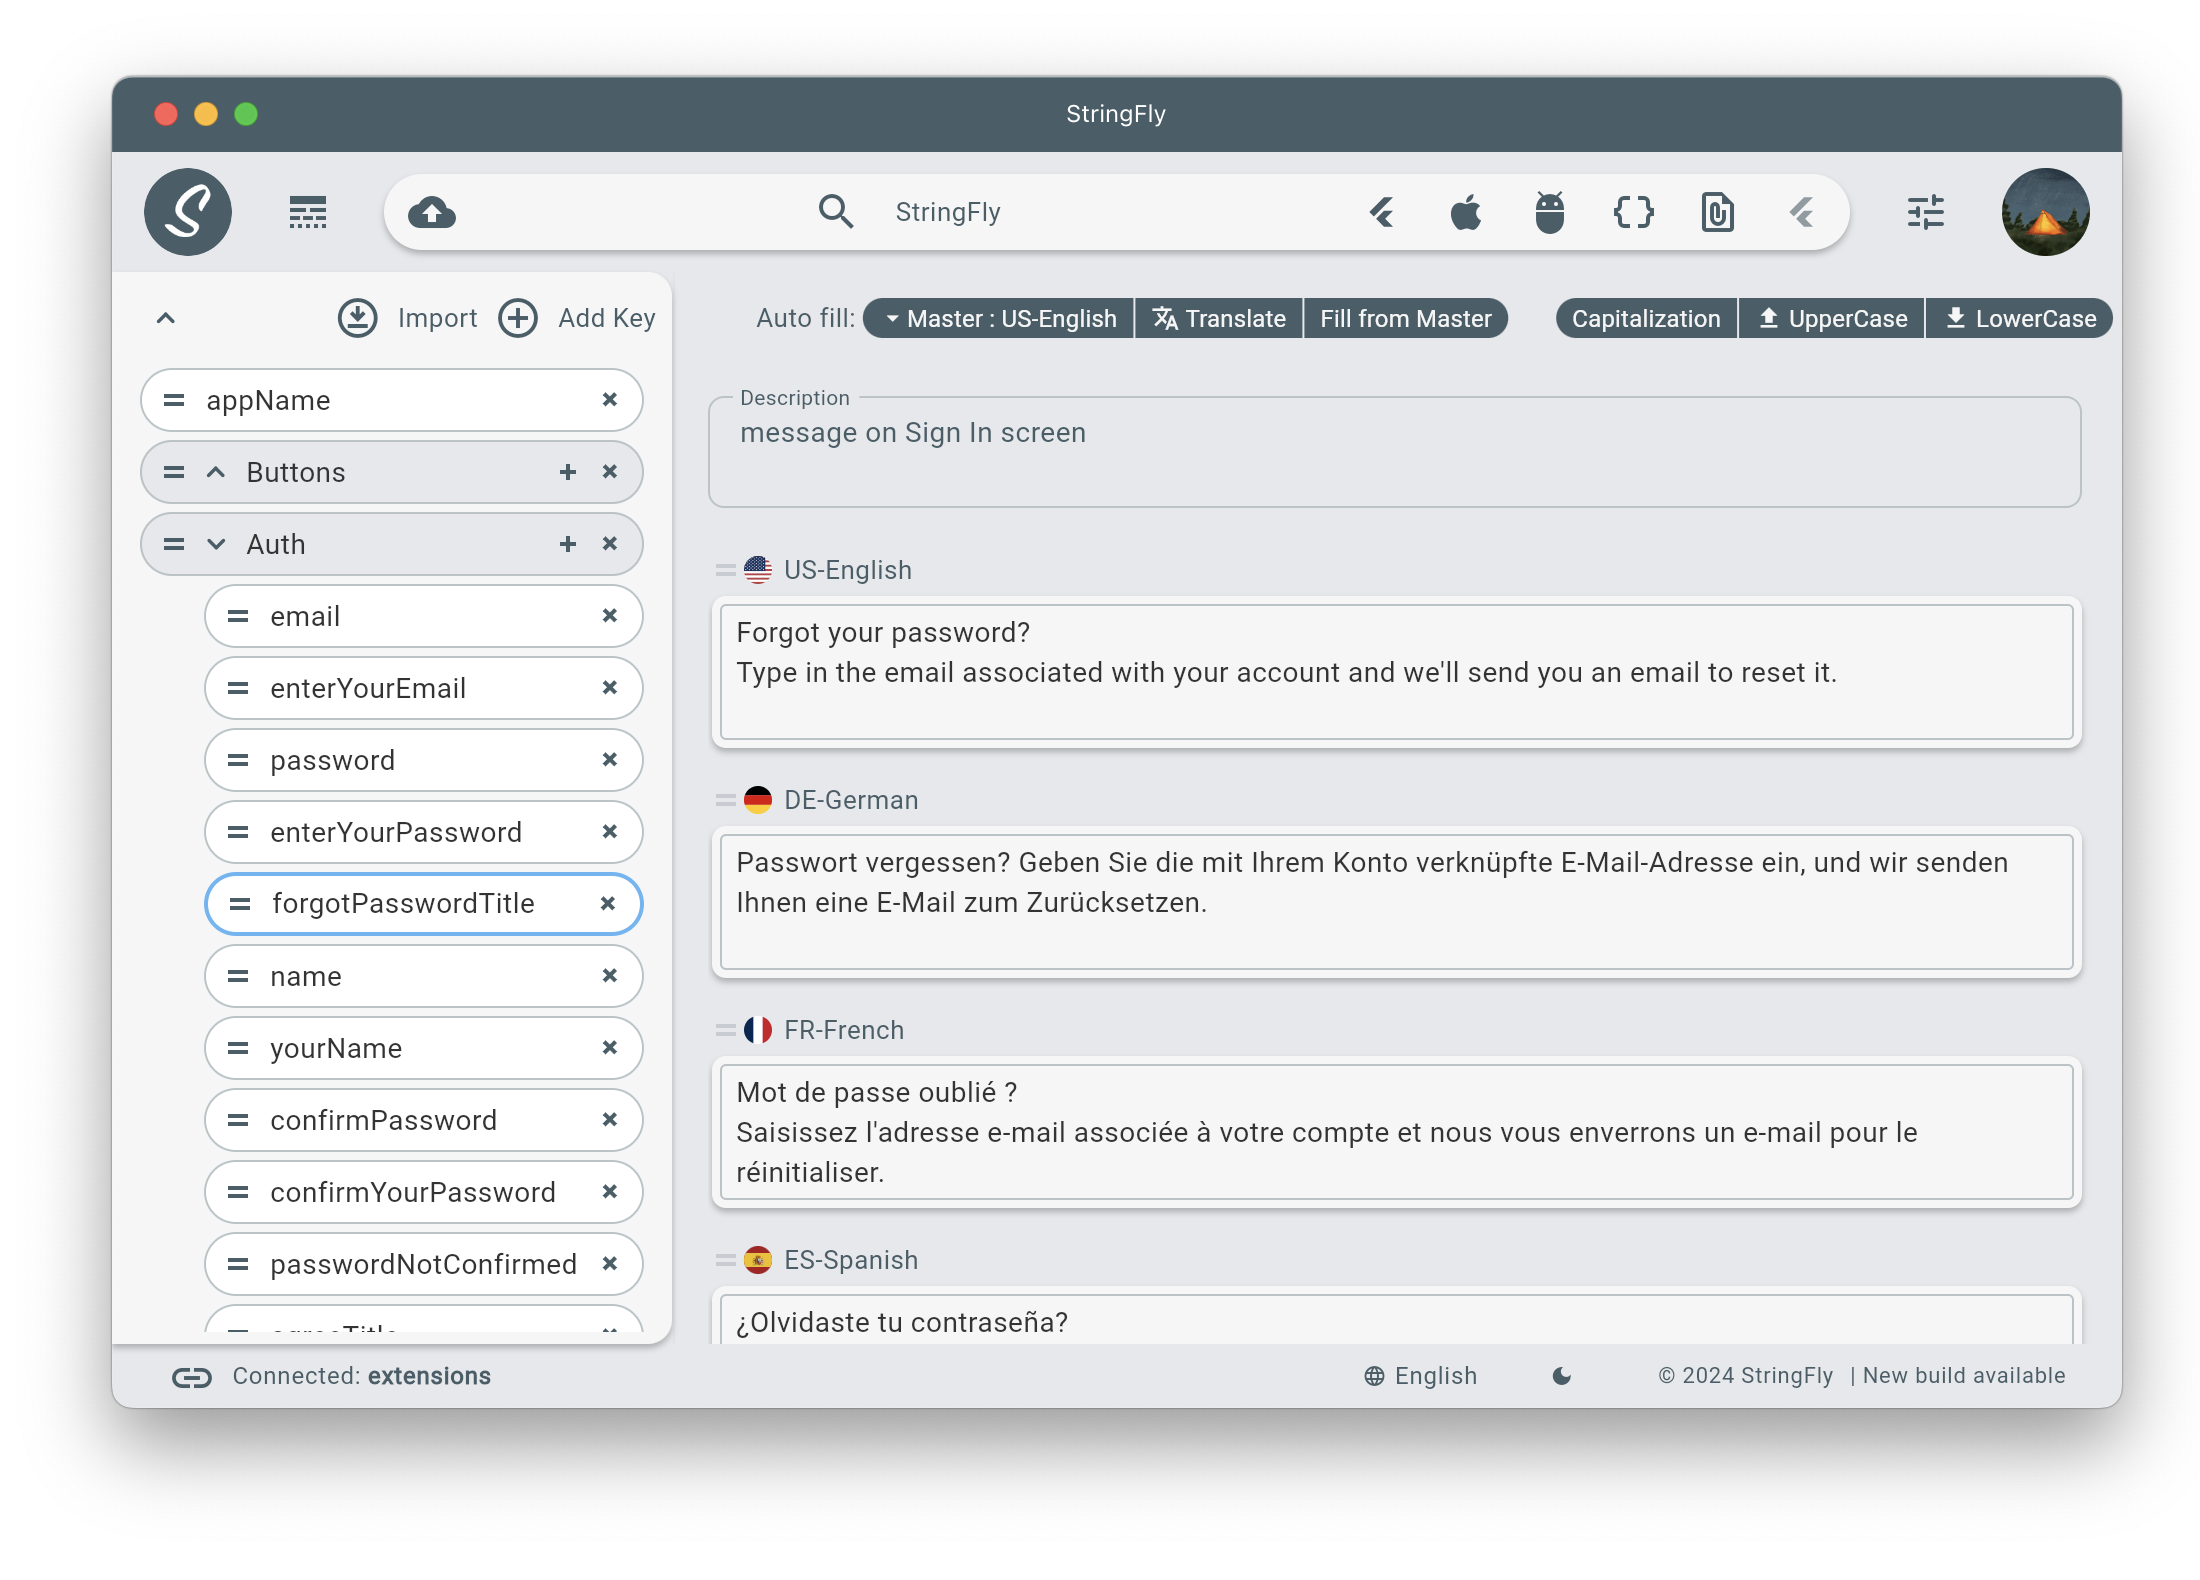Collapse the key list with the top chevron

[x=166, y=318]
